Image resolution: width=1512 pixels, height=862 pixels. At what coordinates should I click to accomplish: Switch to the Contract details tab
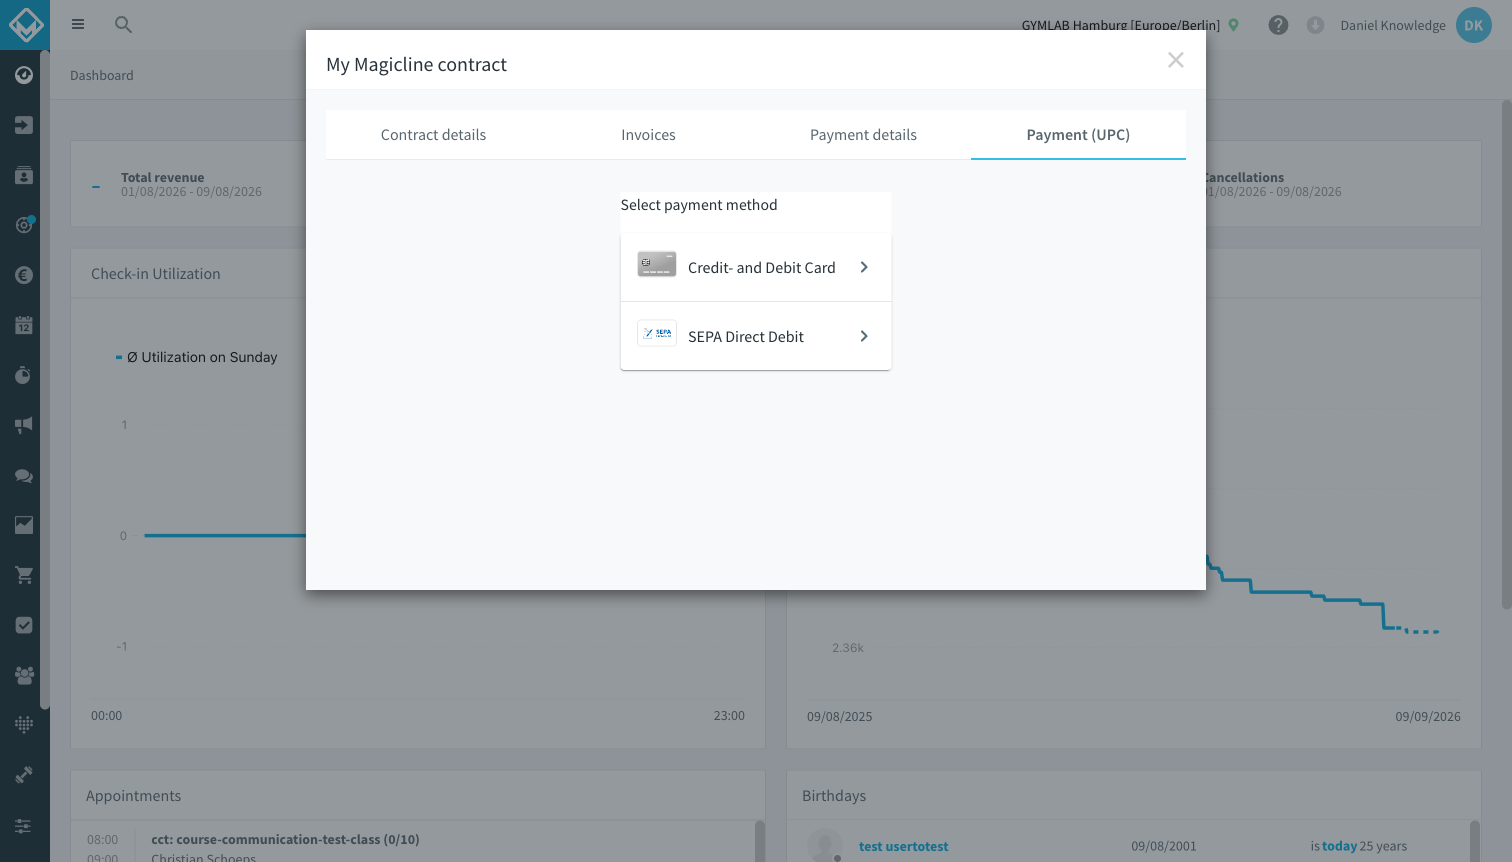click(x=433, y=135)
